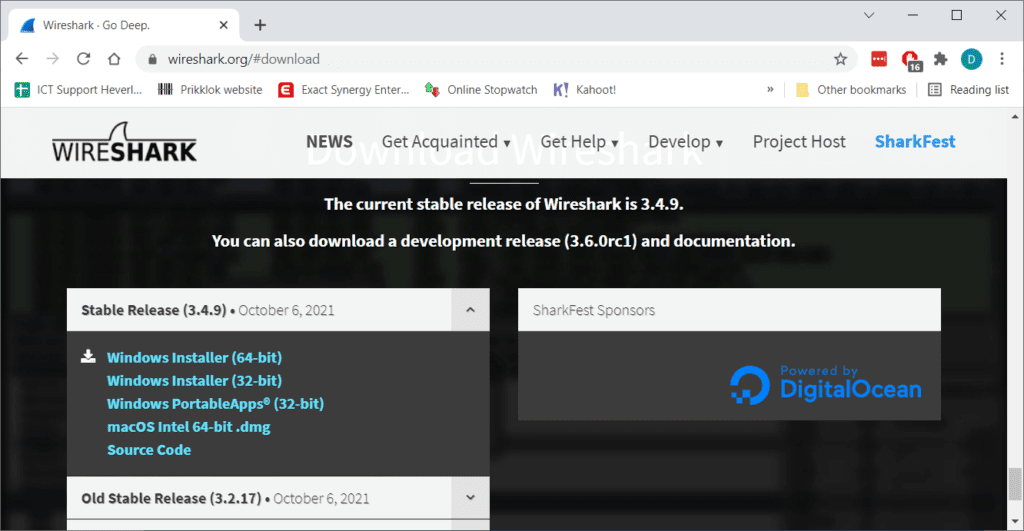This screenshot has height=531, width=1024.
Task: Open the Chrome three-dot menu
Action: tap(1002, 59)
